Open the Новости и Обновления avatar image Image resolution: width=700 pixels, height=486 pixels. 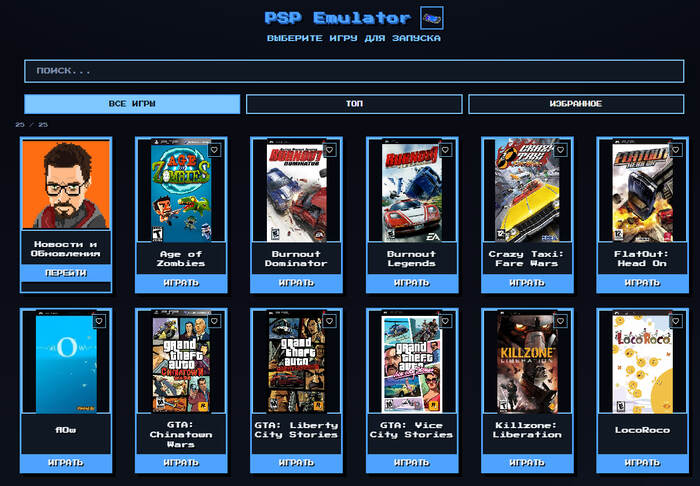(x=66, y=184)
